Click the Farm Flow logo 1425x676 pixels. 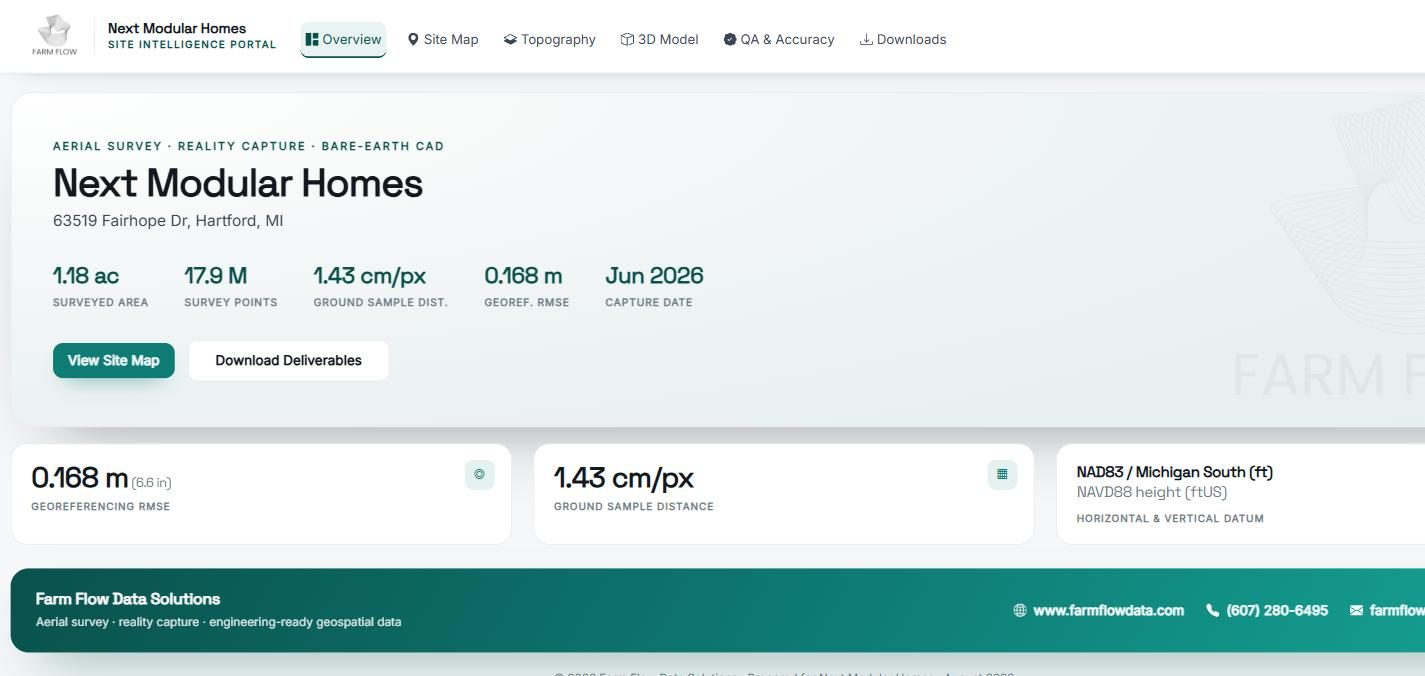(x=55, y=36)
